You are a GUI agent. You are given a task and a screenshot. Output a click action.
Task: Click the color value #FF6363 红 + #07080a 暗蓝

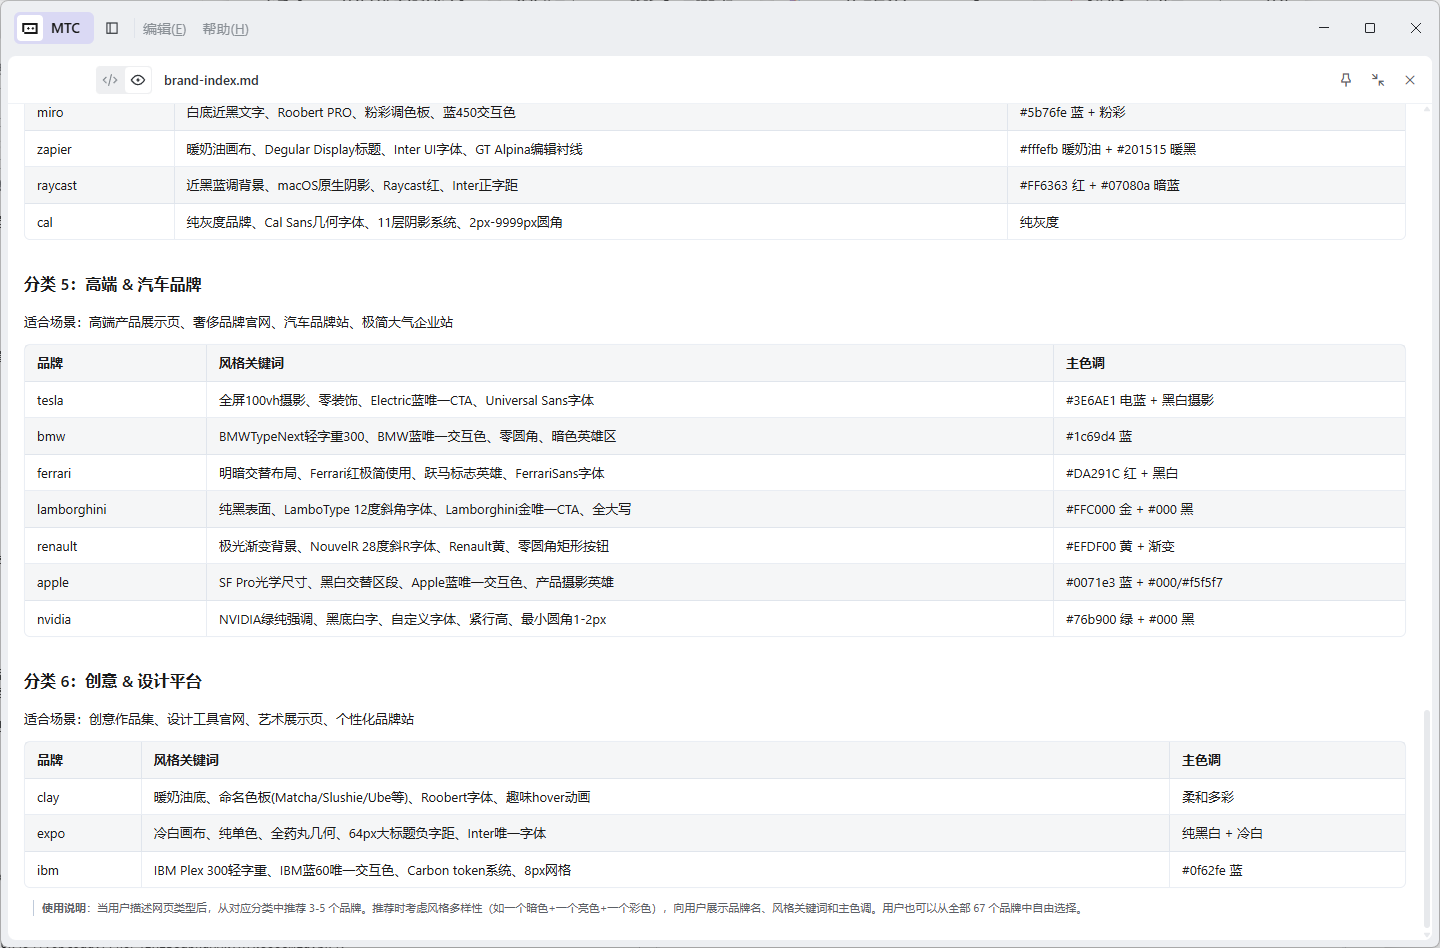[1099, 186]
